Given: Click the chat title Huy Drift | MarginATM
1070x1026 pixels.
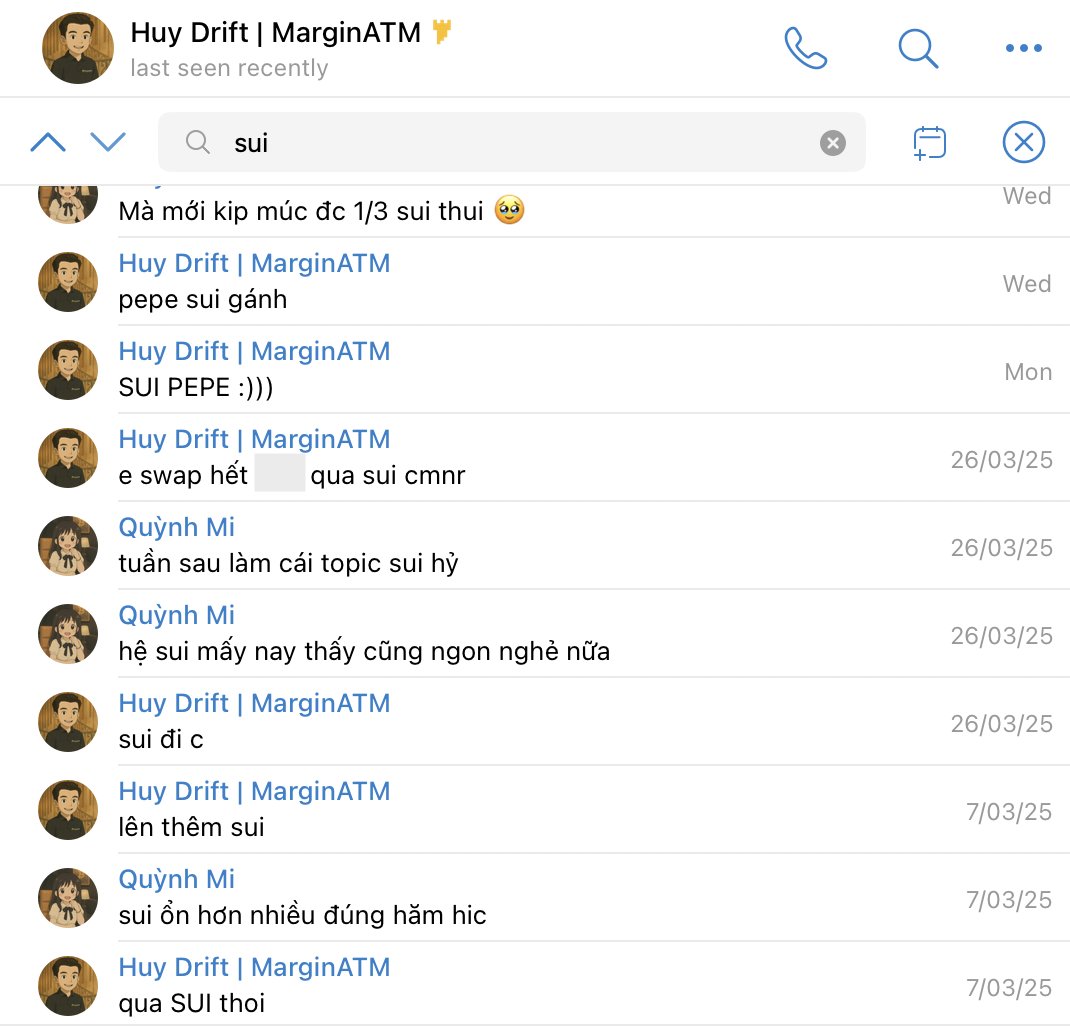Looking at the screenshot, I should point(277,33).
